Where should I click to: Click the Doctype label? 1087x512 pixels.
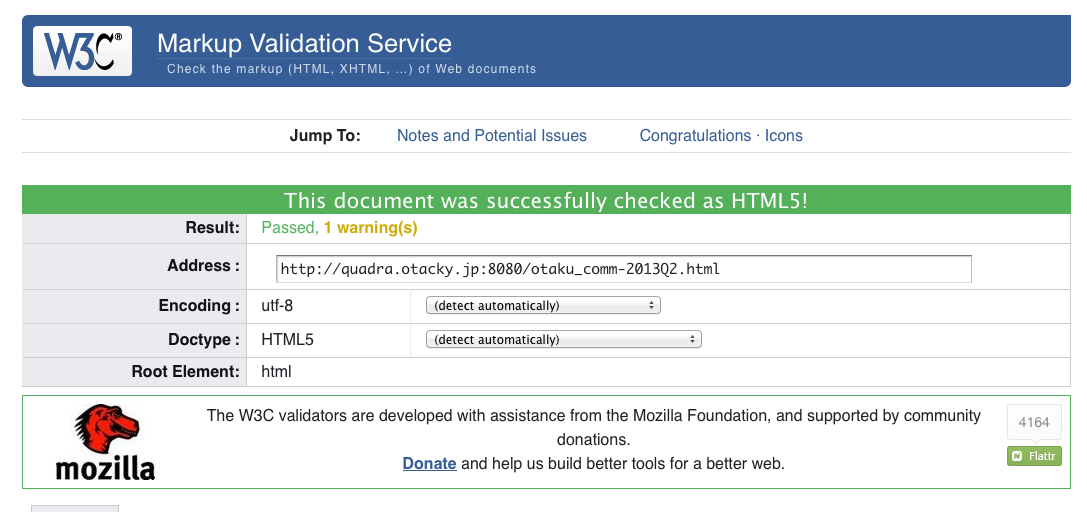(x=204, y=339)
